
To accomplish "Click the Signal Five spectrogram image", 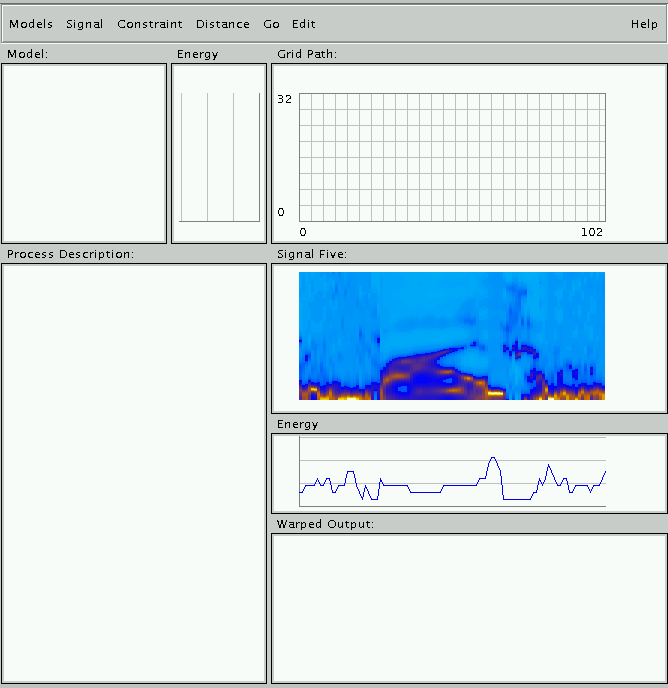I will tap(452, 336).
